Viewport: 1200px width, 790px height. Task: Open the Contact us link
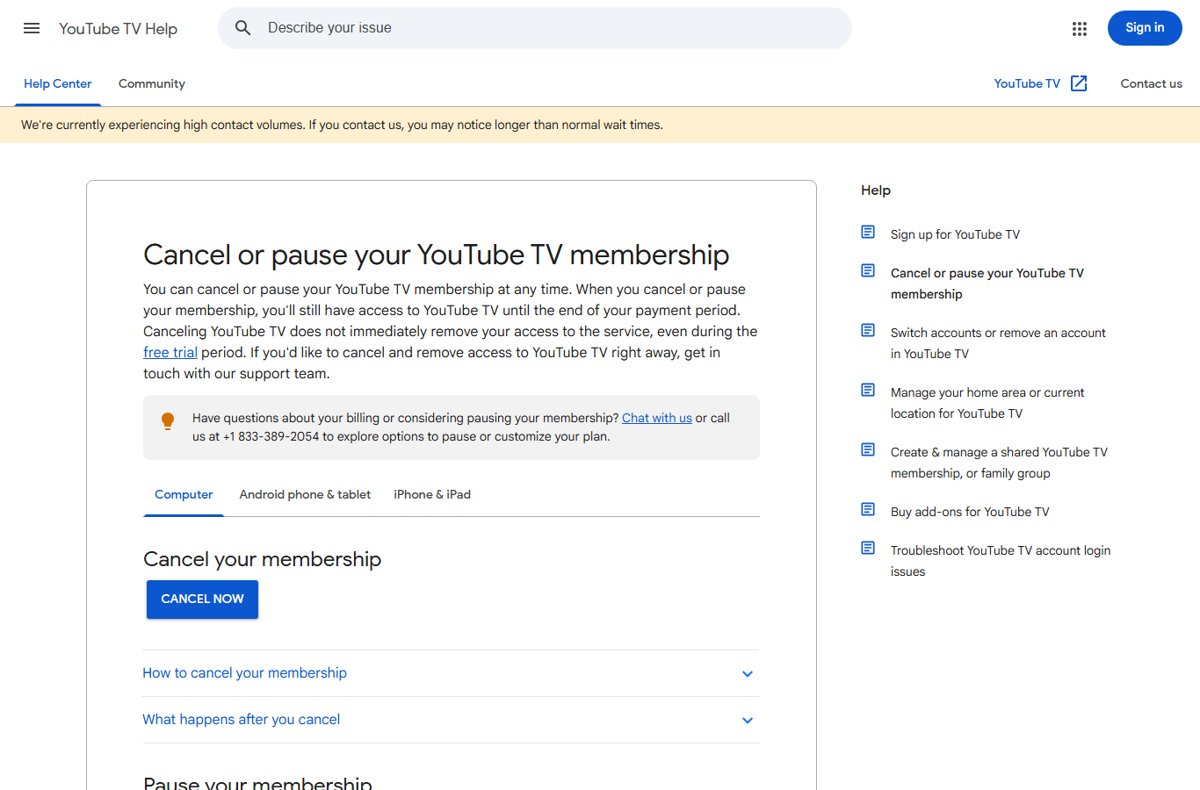(1151, 84)
